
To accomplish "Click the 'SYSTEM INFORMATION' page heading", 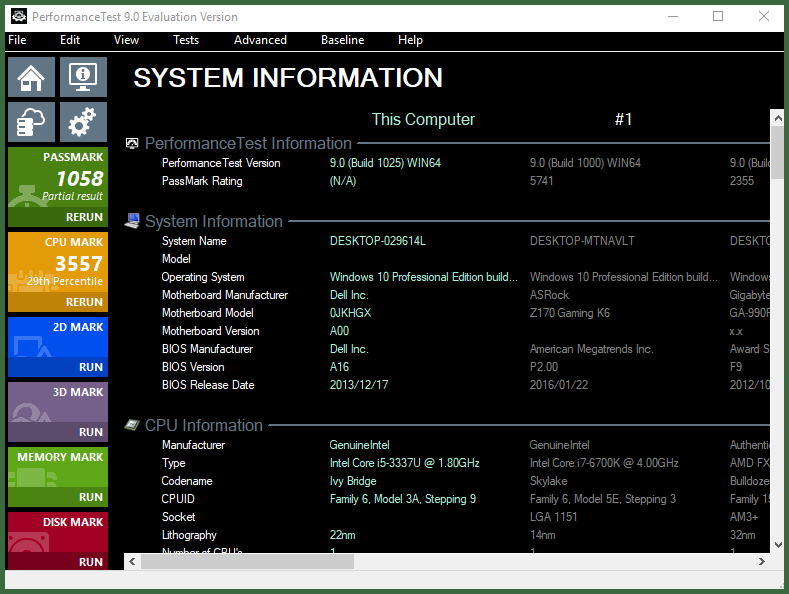I will (x=288, y=78).
